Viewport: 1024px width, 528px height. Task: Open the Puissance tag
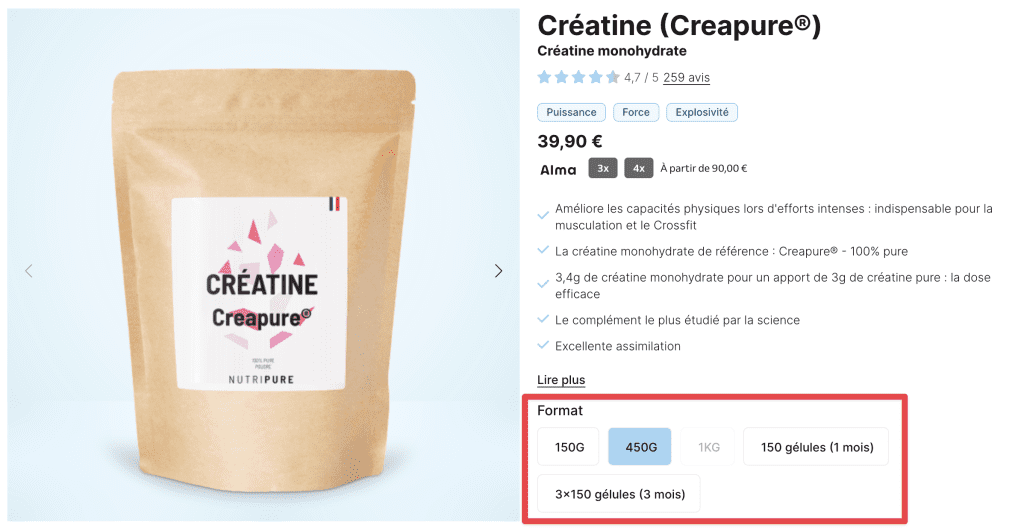click(571, 112)
